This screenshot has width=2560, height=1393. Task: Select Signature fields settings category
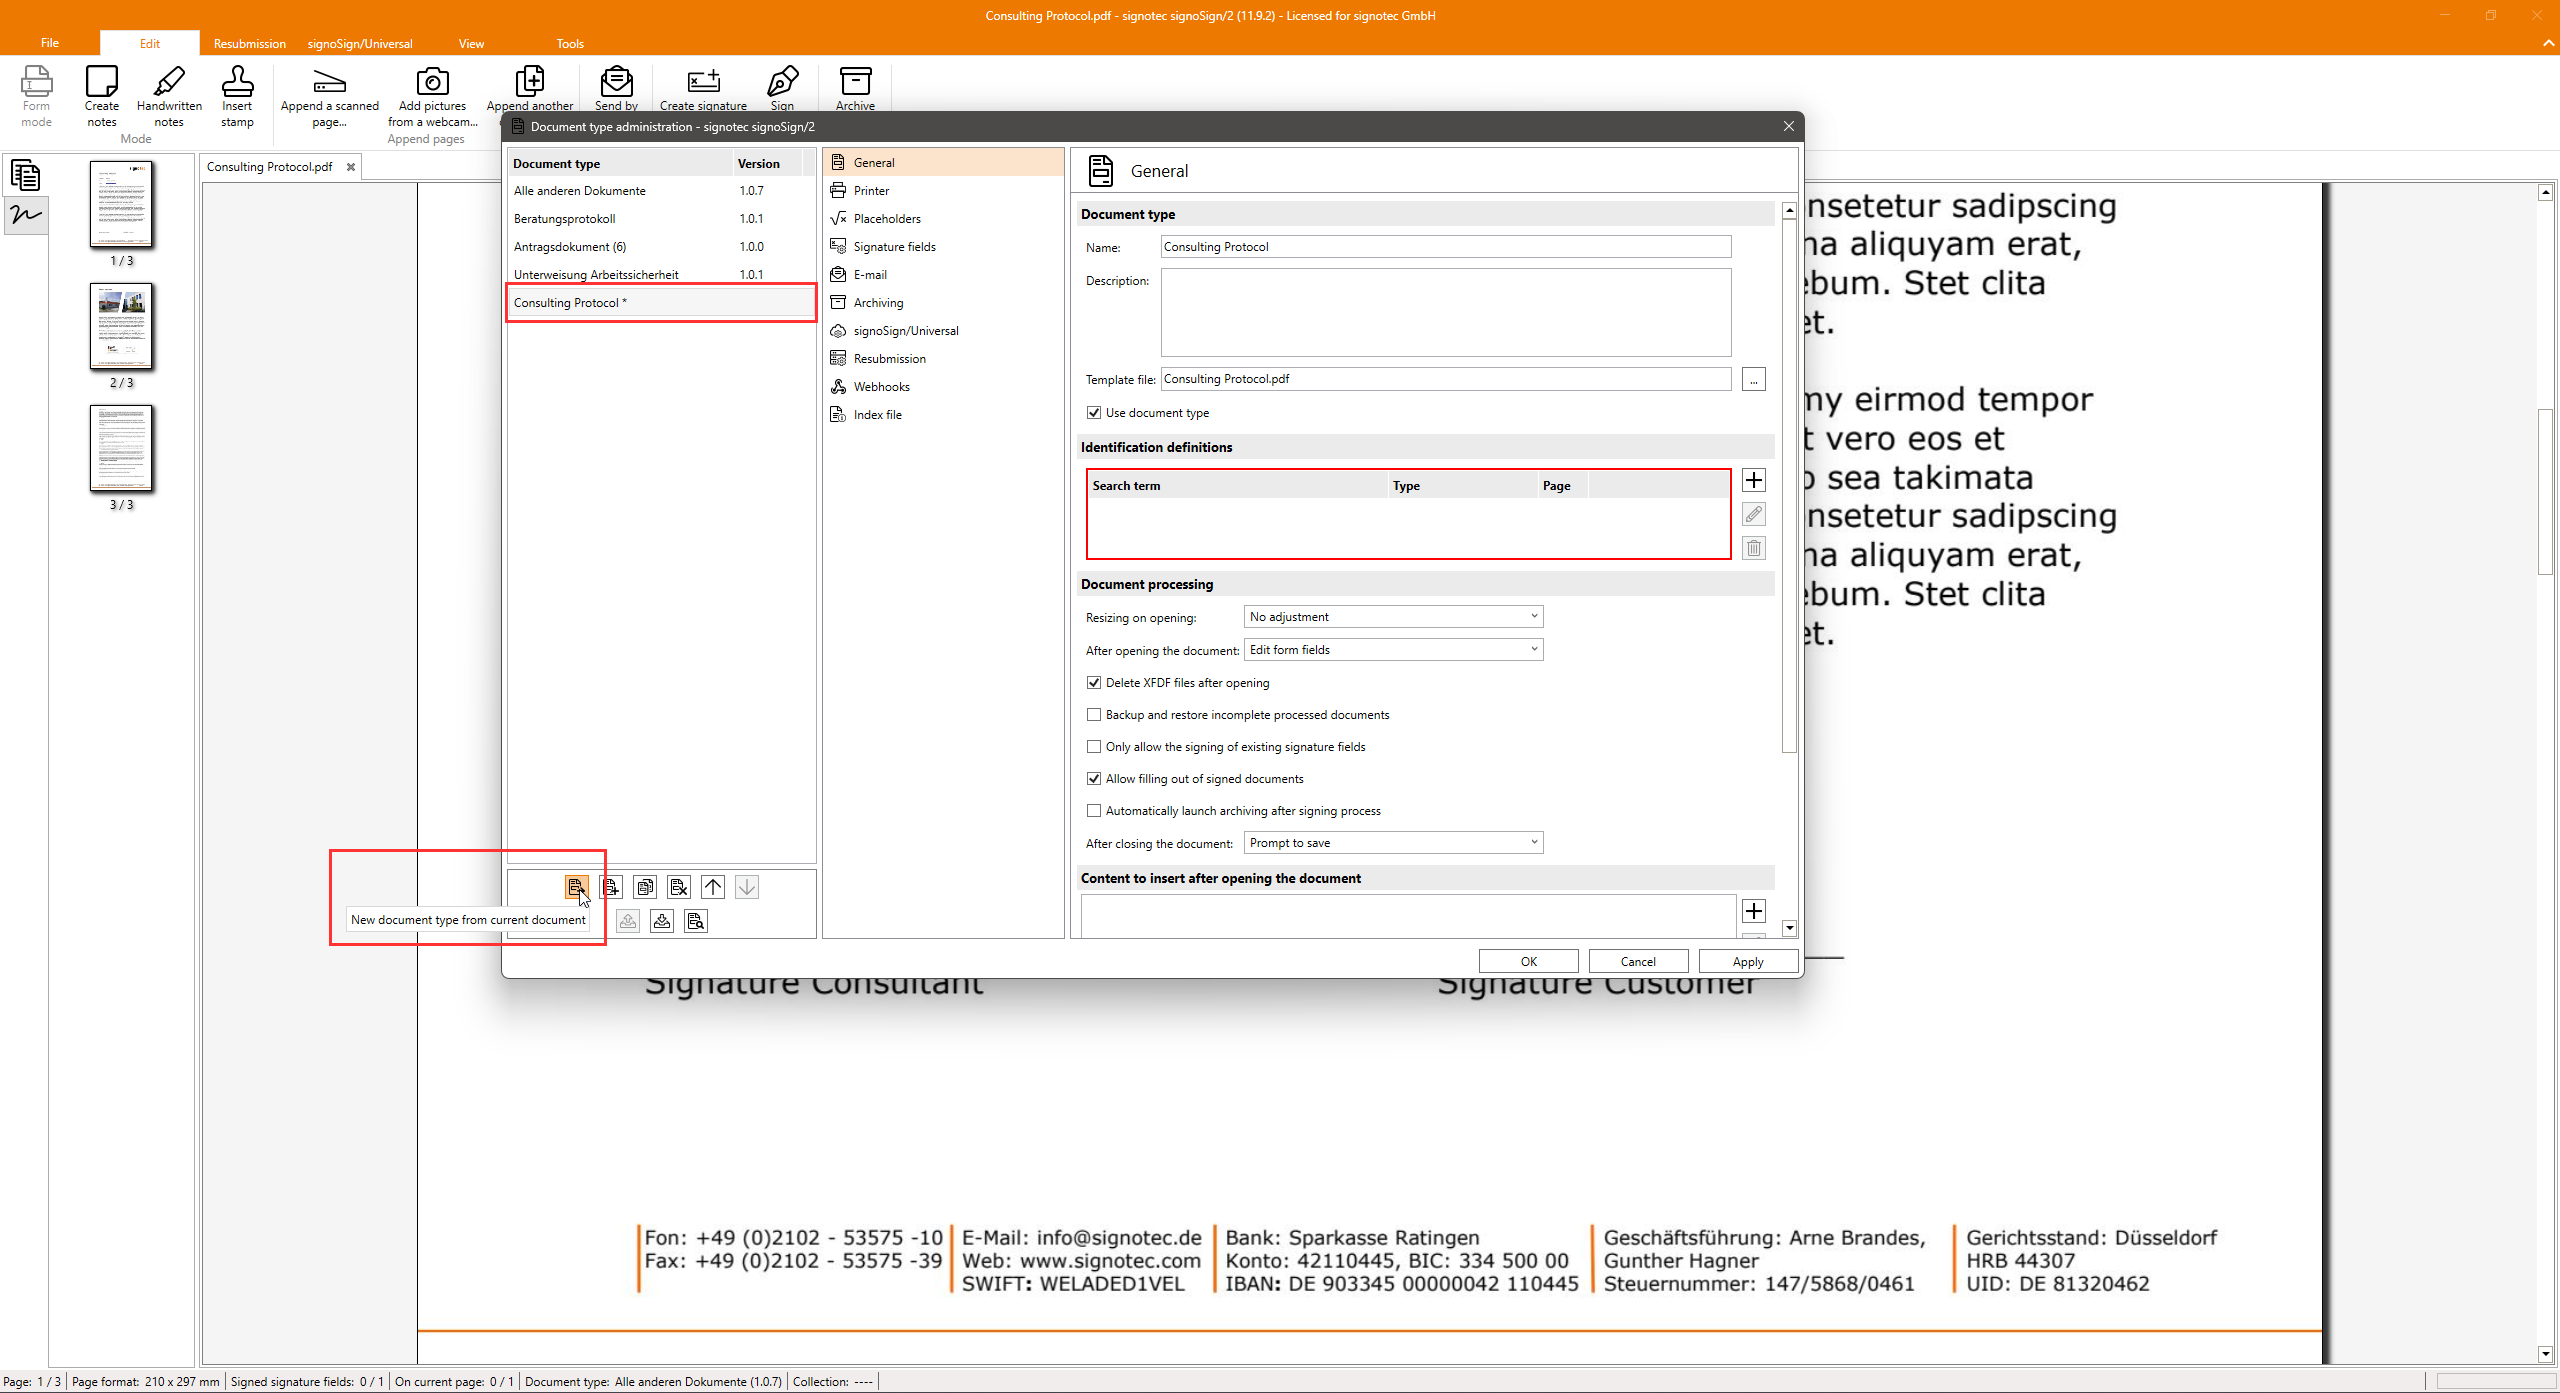coord(943,247)
